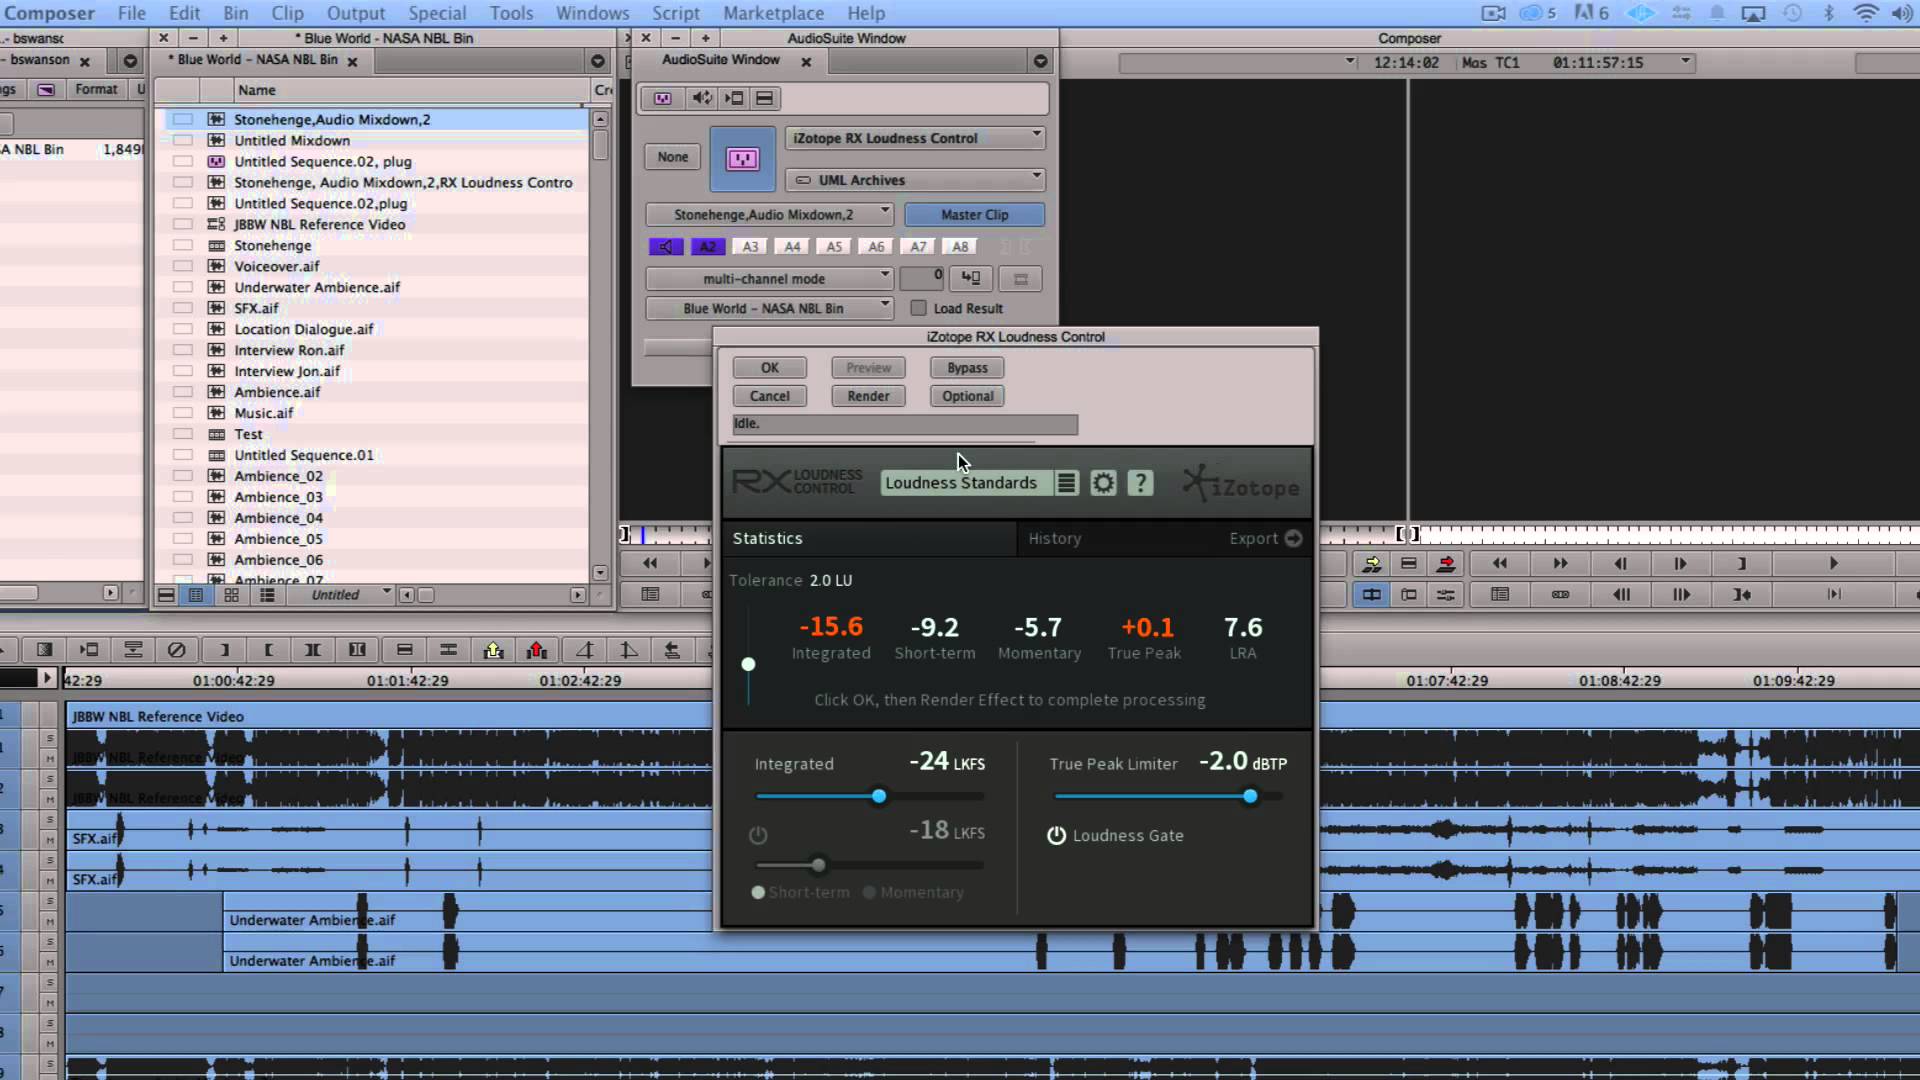Image resolution: width=1920 pixels, height=1080 pixels.
Task: Click the yellow Splice-In arrow in Composer
Action: [1372, 564]
